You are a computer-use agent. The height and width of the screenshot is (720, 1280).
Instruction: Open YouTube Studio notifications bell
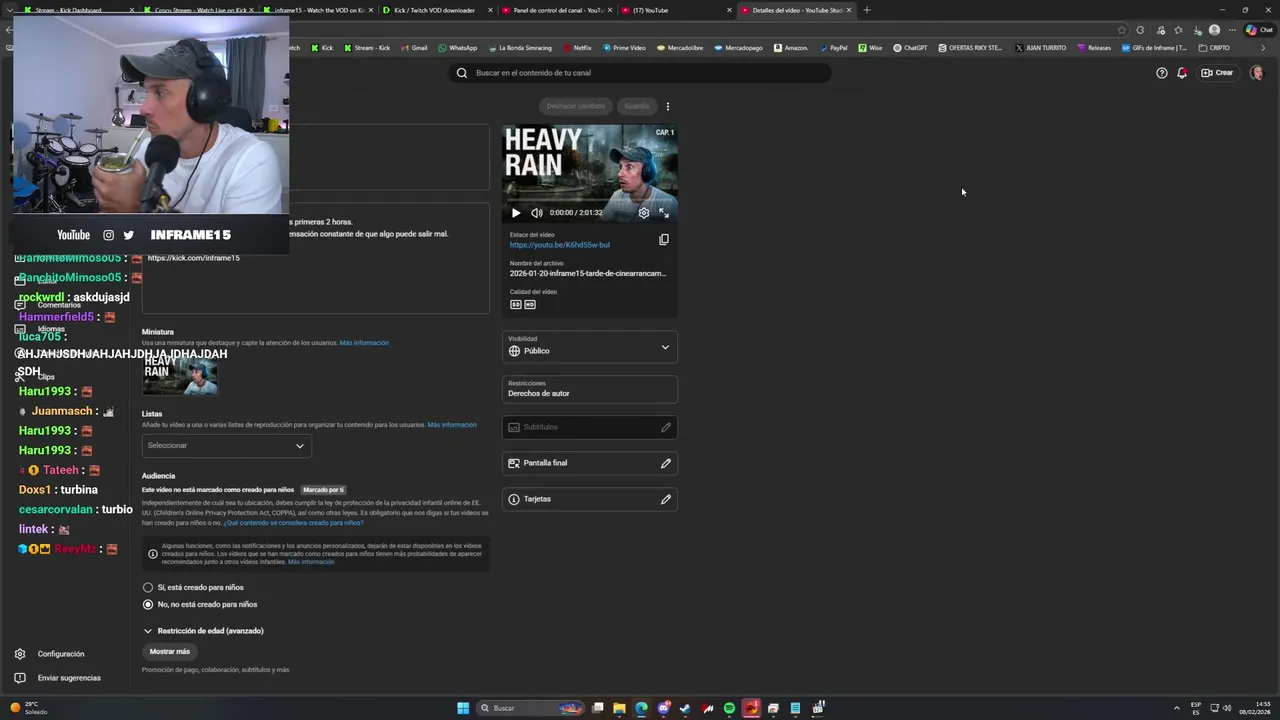(x=1182, y=73)
